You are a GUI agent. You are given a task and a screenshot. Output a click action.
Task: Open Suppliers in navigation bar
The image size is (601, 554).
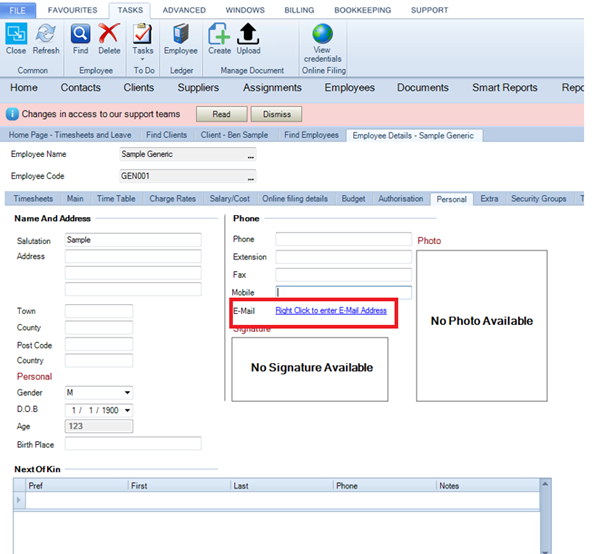(x=198, y=88)
